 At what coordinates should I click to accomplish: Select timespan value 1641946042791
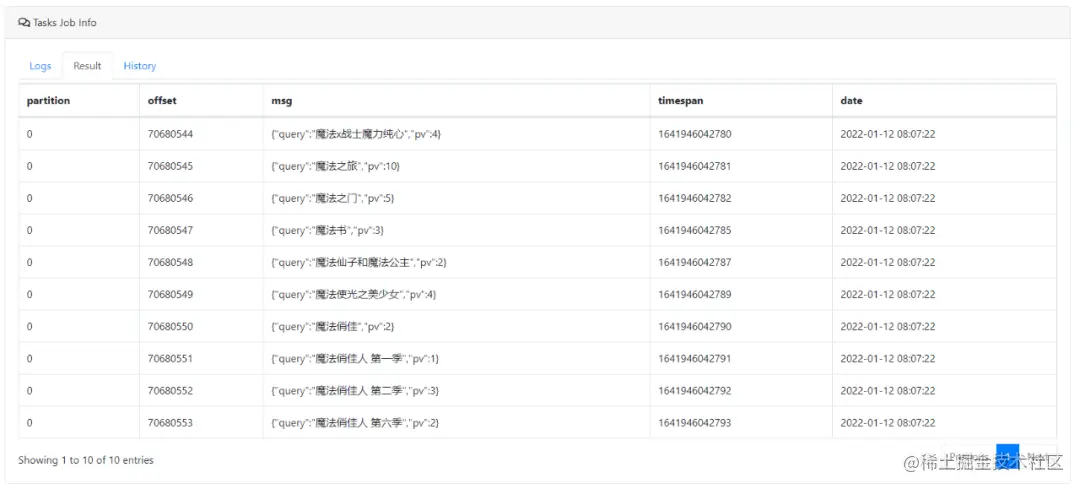[x=695, y=358]
